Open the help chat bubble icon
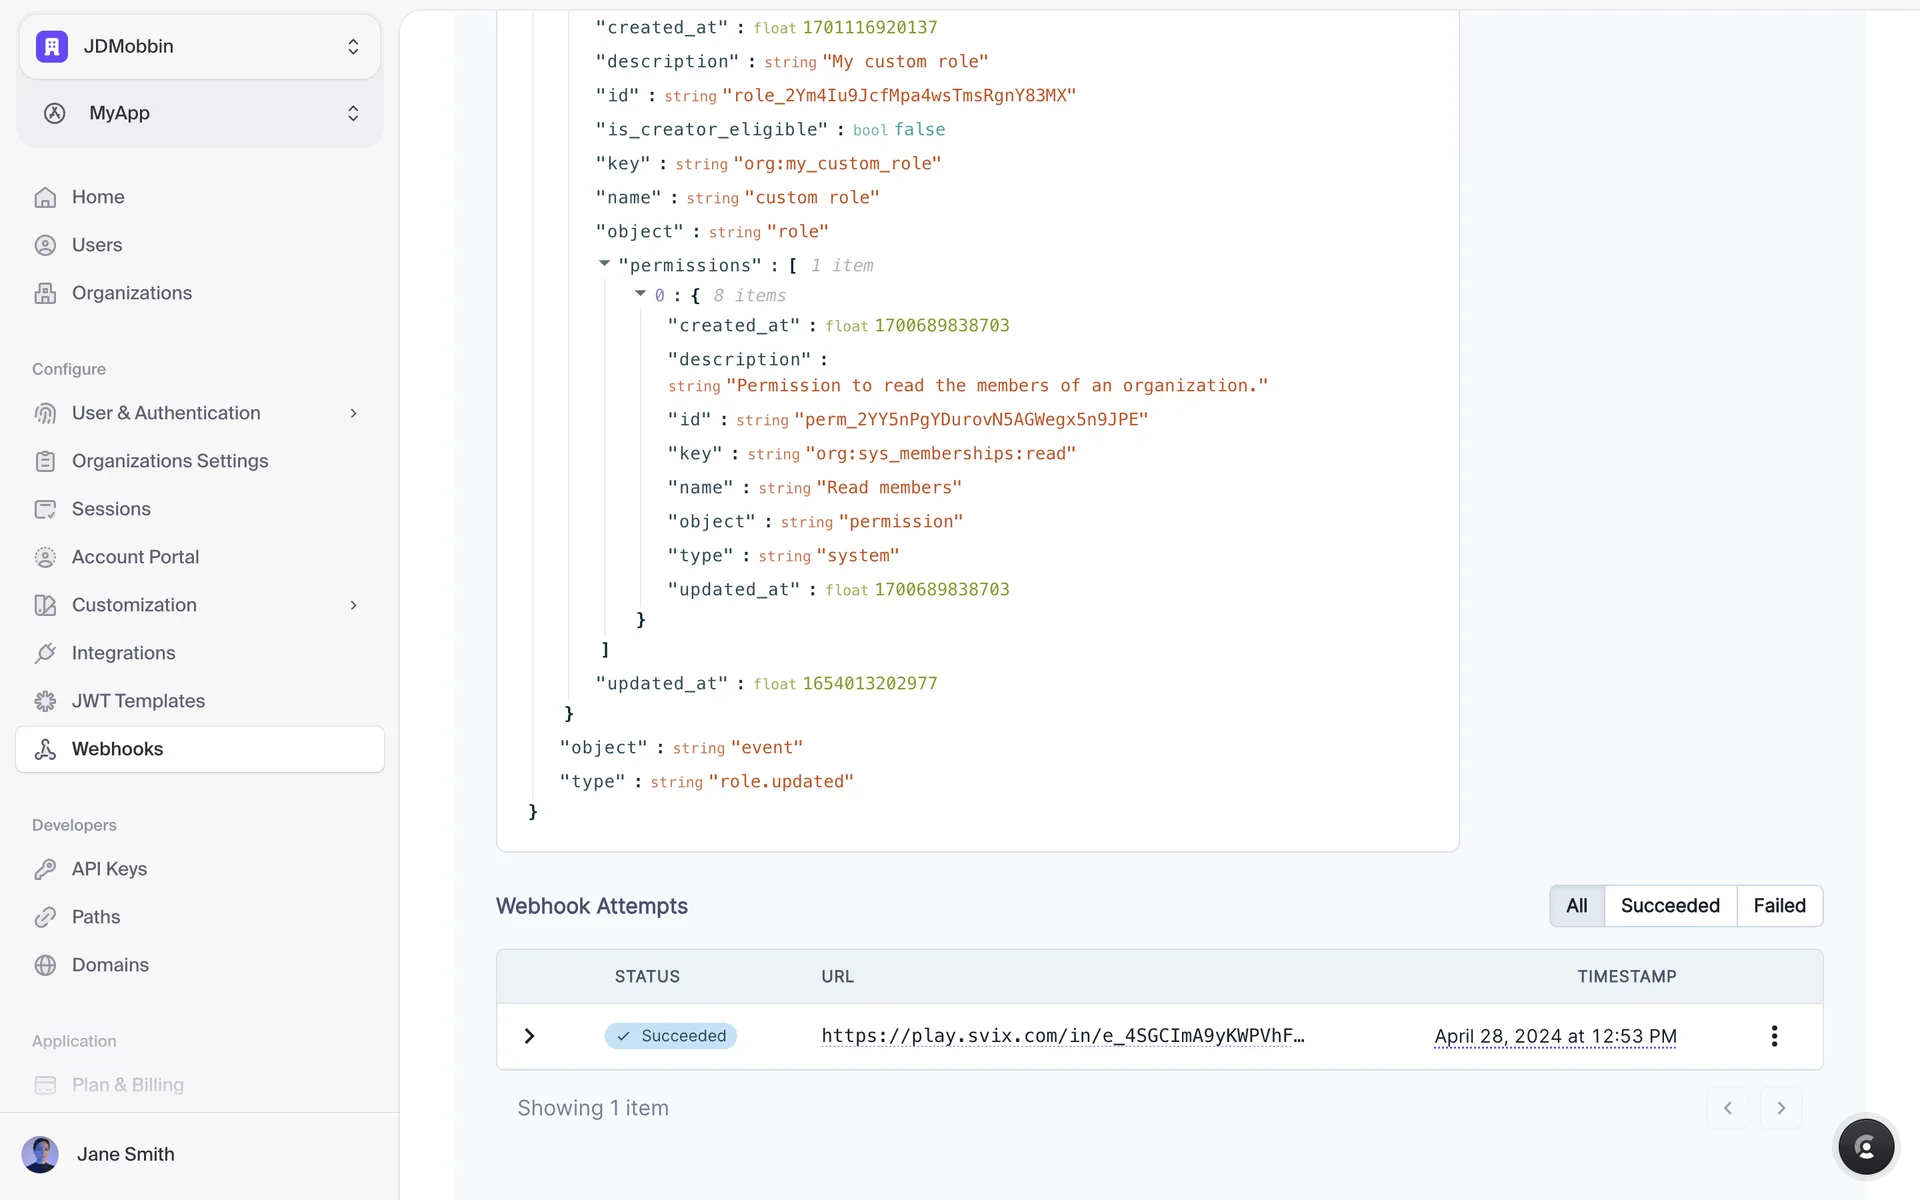The image size is (1920, 1200). (x=1865, y=1147)
